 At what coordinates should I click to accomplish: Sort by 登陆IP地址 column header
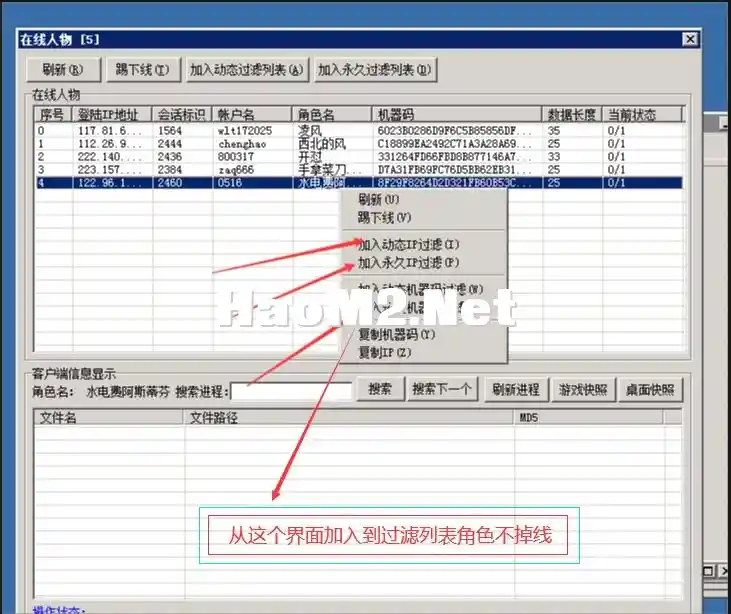pos(112,114)
